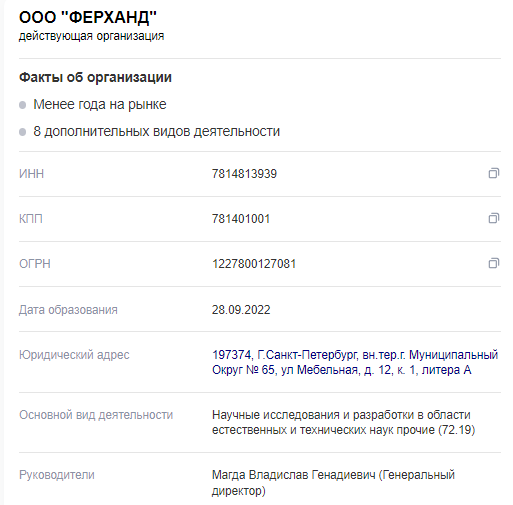Click the "Дата образования" field label

pyautogui.click(x=68, y=310)
